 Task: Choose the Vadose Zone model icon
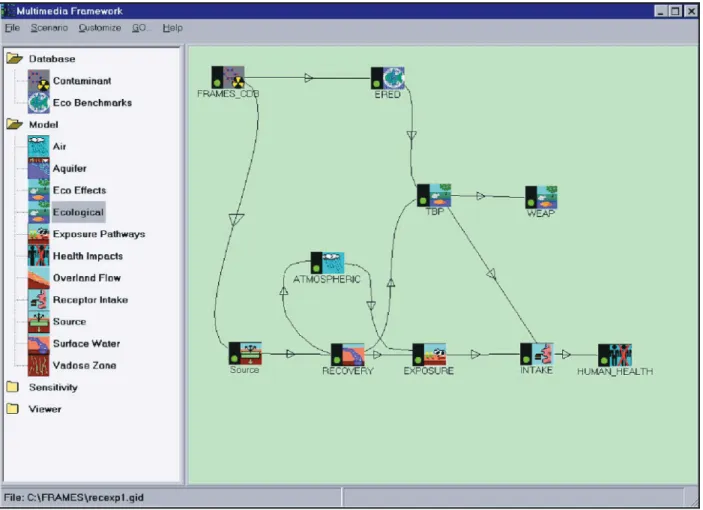pyautogui.click(x=39, y=365)
